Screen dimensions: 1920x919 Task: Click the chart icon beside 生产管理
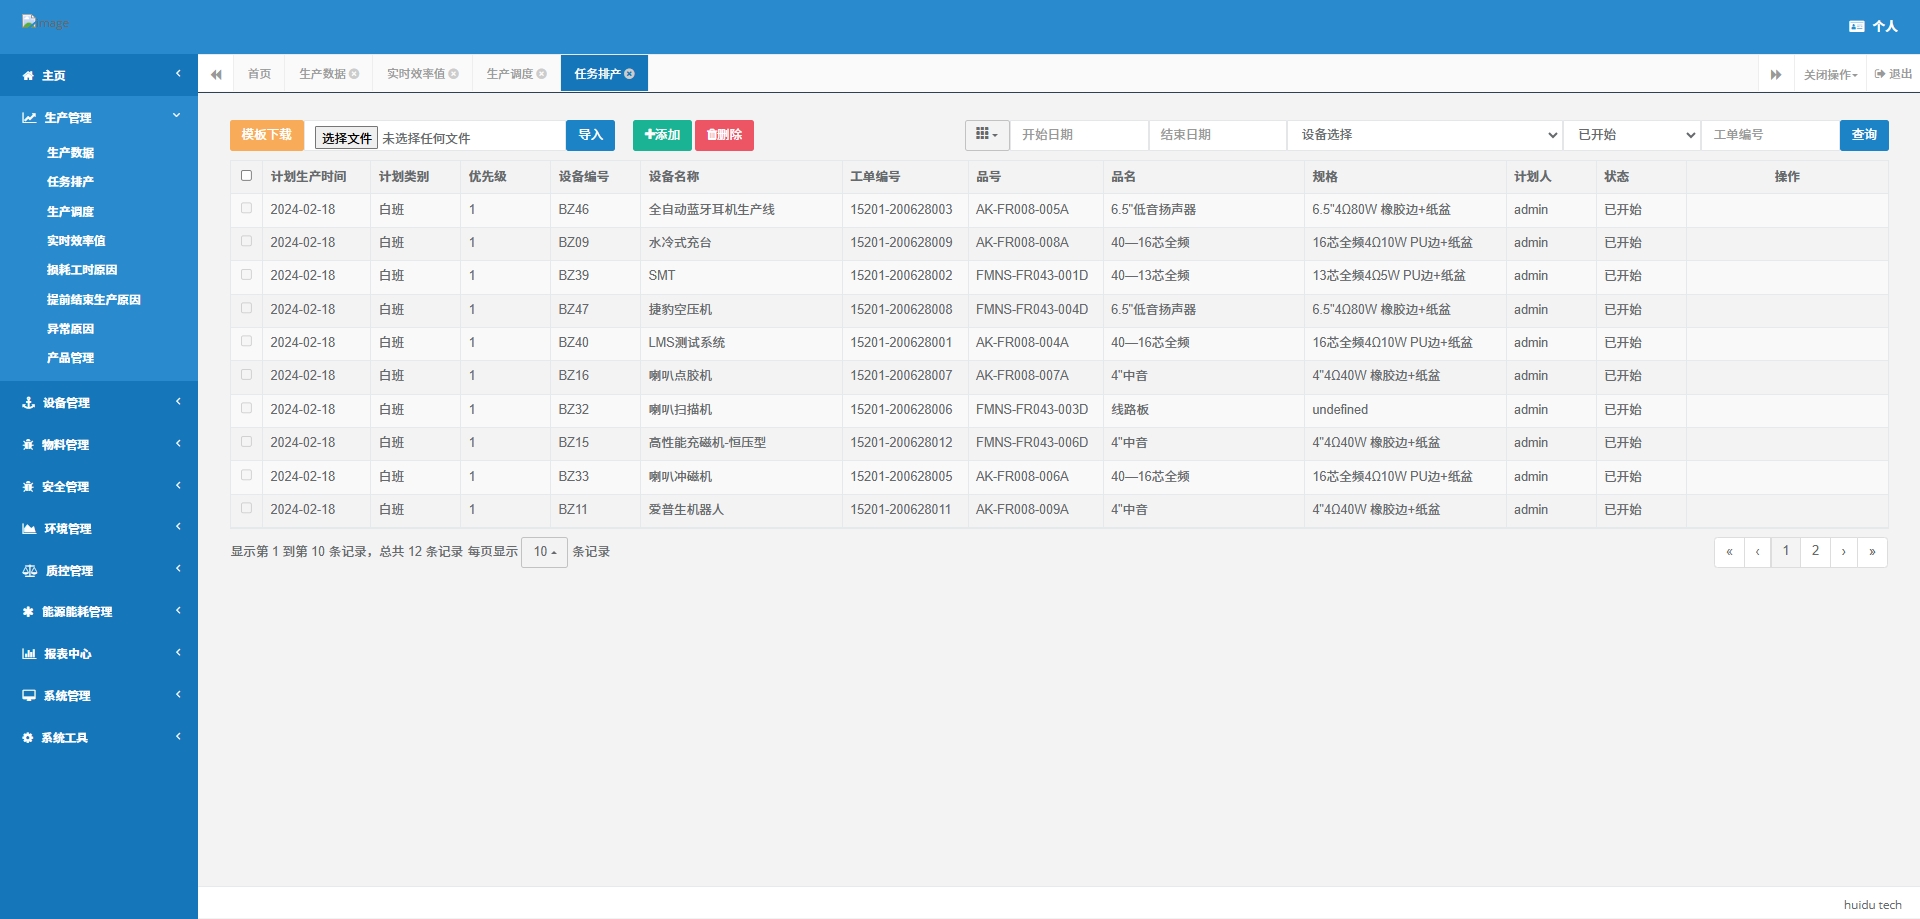click(29, 118)
